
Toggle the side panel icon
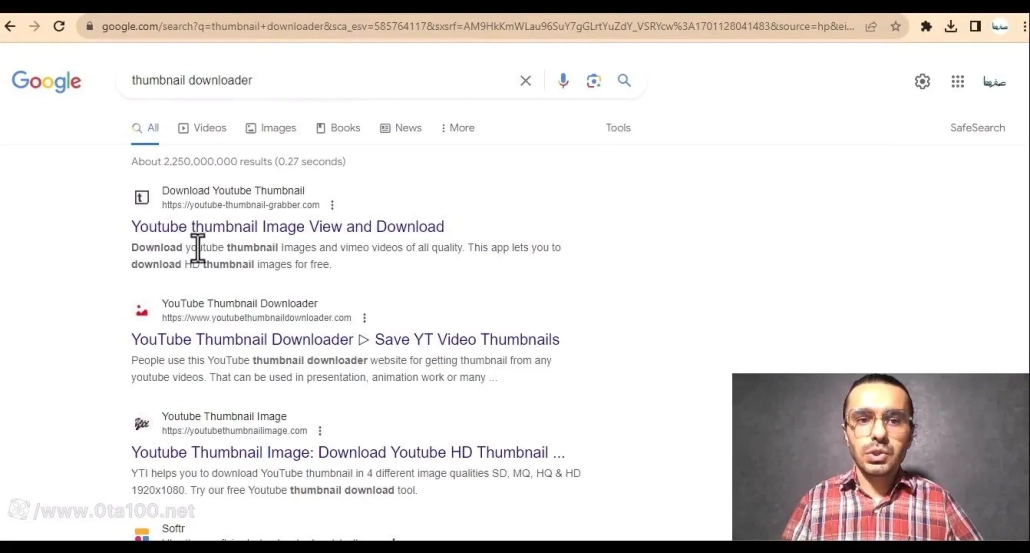975,26
